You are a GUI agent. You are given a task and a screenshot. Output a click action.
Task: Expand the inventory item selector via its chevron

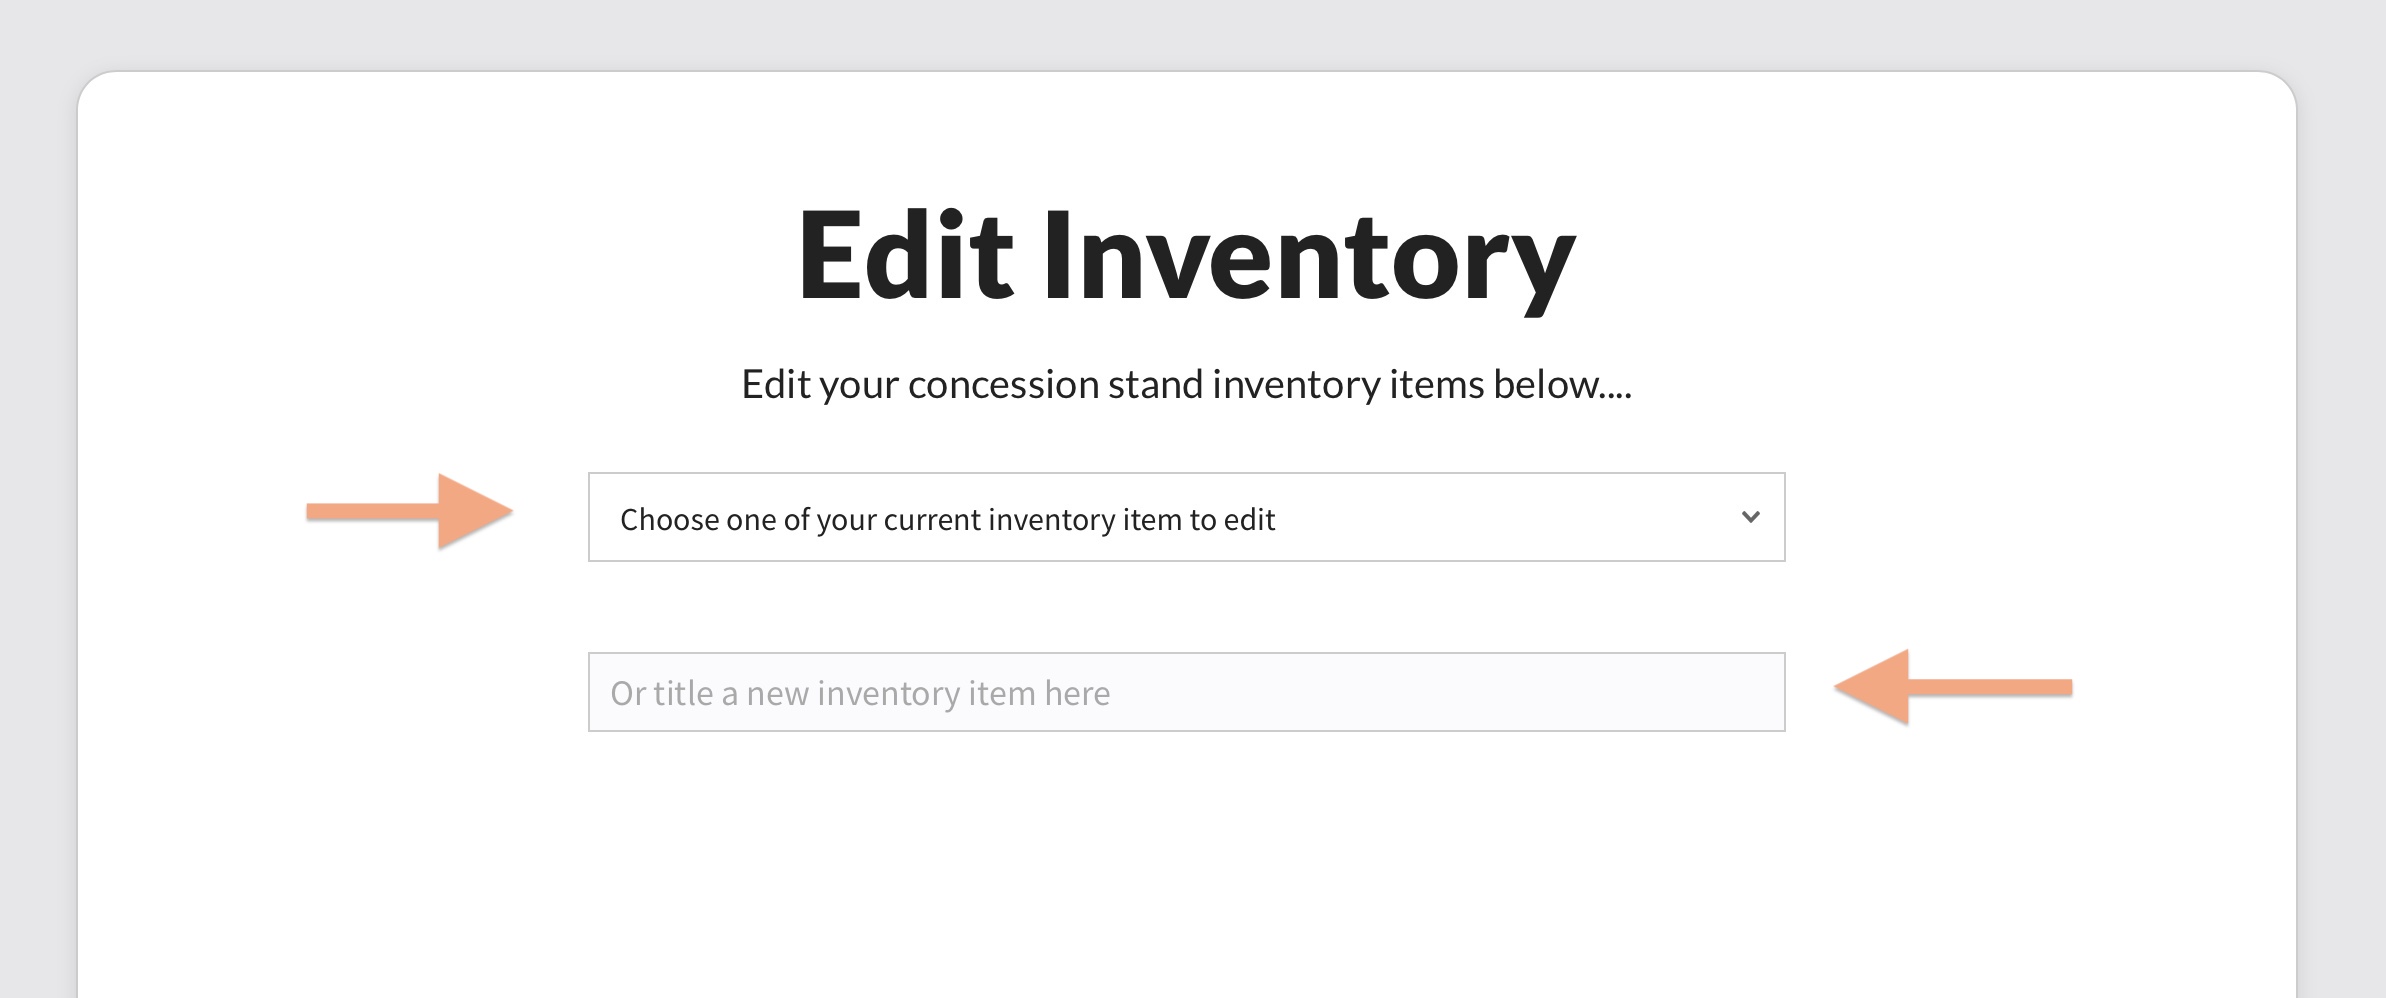1750,517
